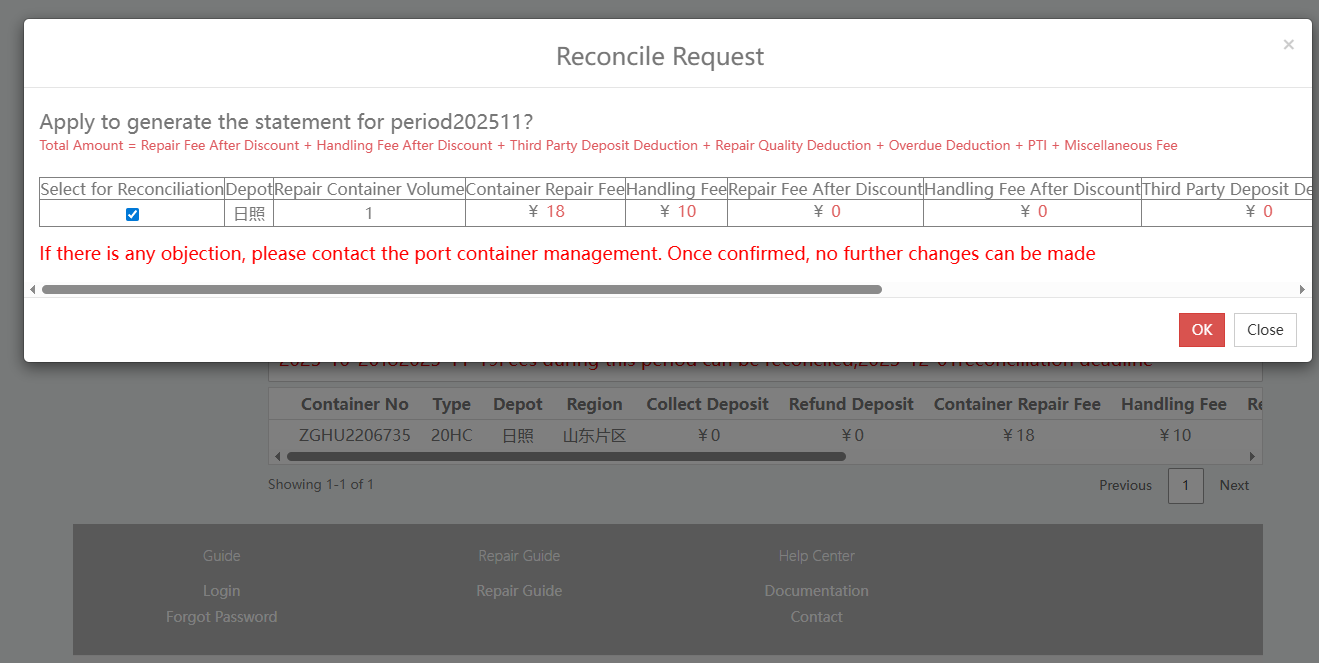
Task: Select the Depot cell 日照 in dialog
Action: [x=248, y=213]
